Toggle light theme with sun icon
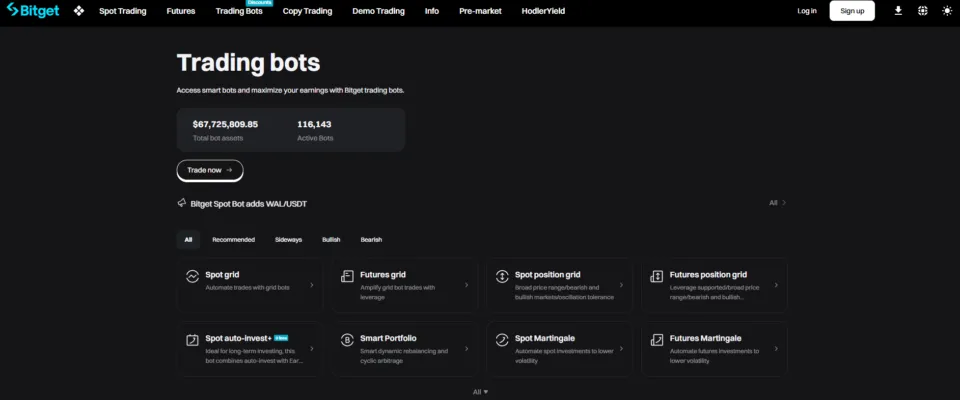Image resolution: width=960 pixels, height=400 pixels. [x=947, y=11]
